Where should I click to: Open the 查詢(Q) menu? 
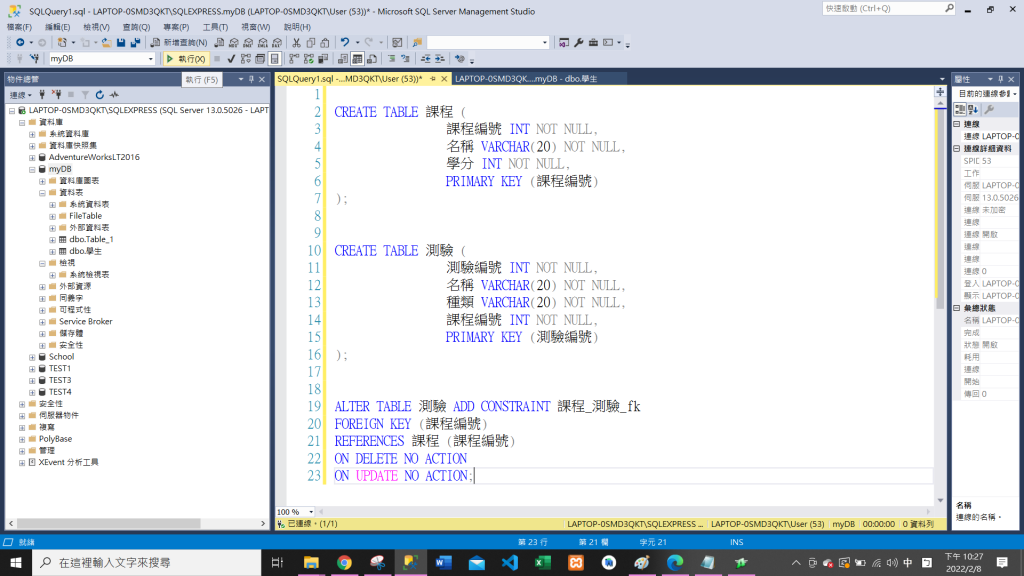pos(136,27)
